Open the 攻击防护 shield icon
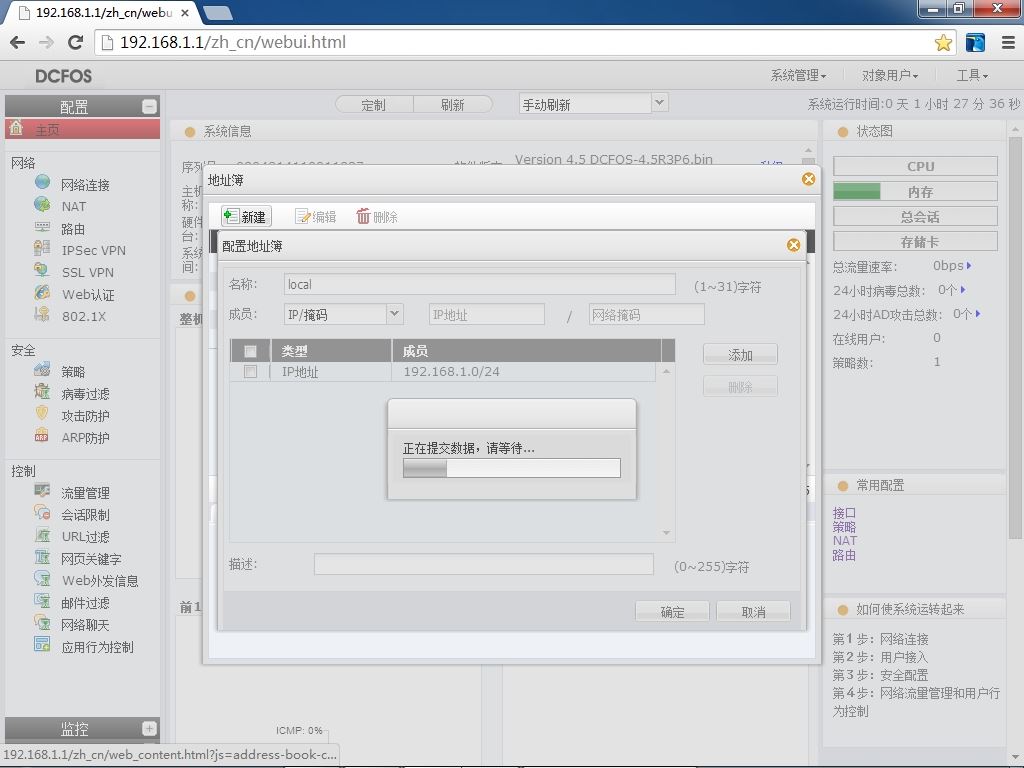This screenshot has height=768, width=1024. (x=42, y=413)
